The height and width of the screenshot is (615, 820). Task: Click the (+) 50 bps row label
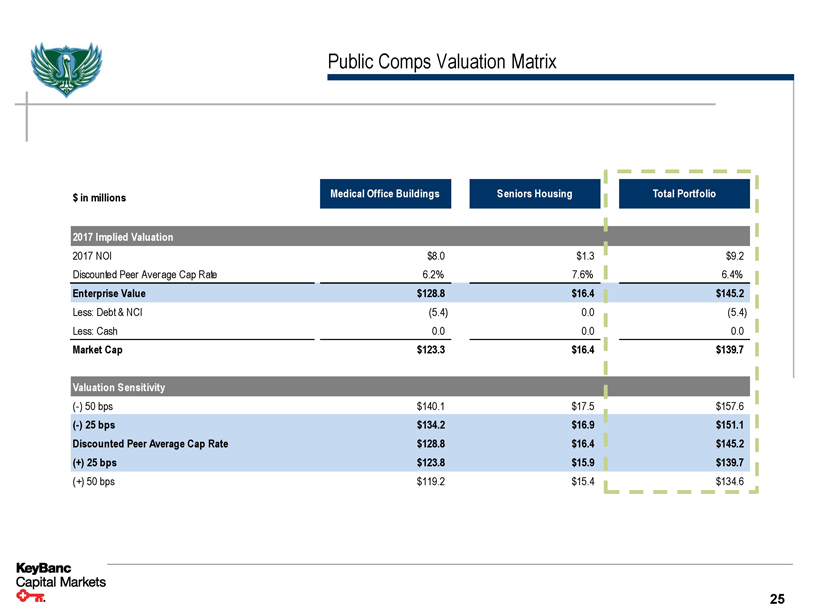coord(93,480)
